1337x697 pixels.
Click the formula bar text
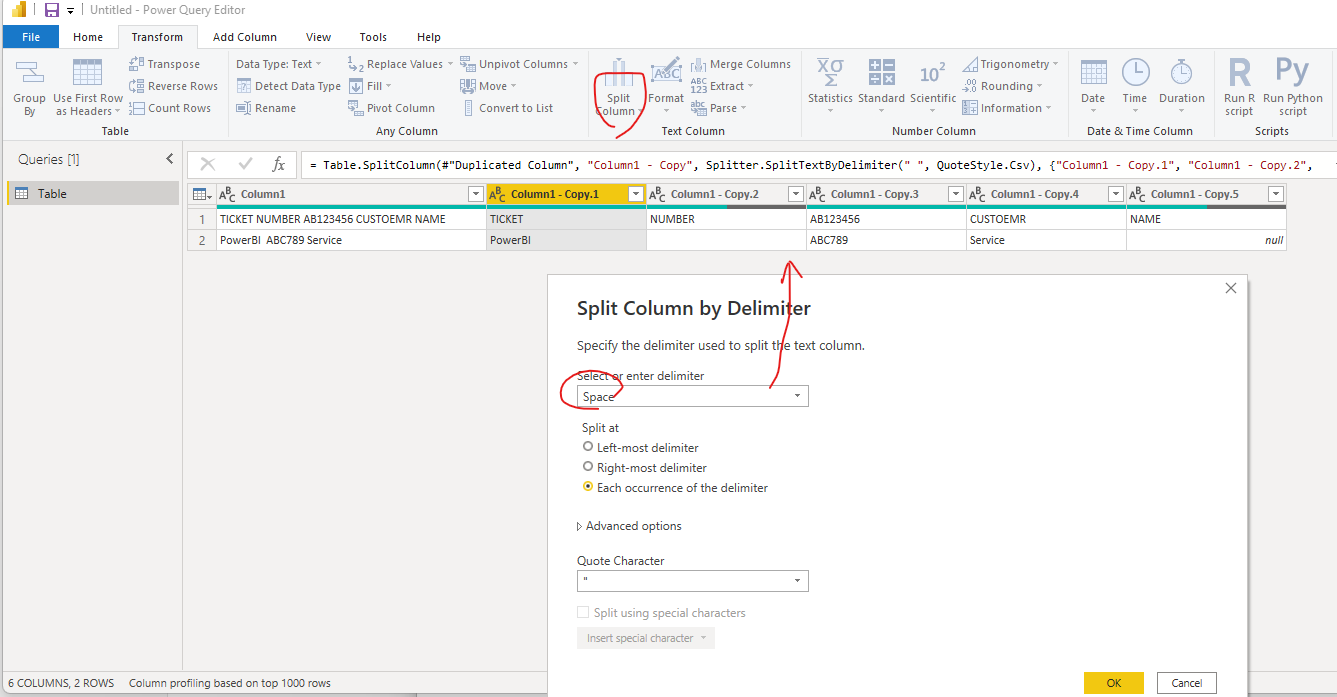(810, 165)
